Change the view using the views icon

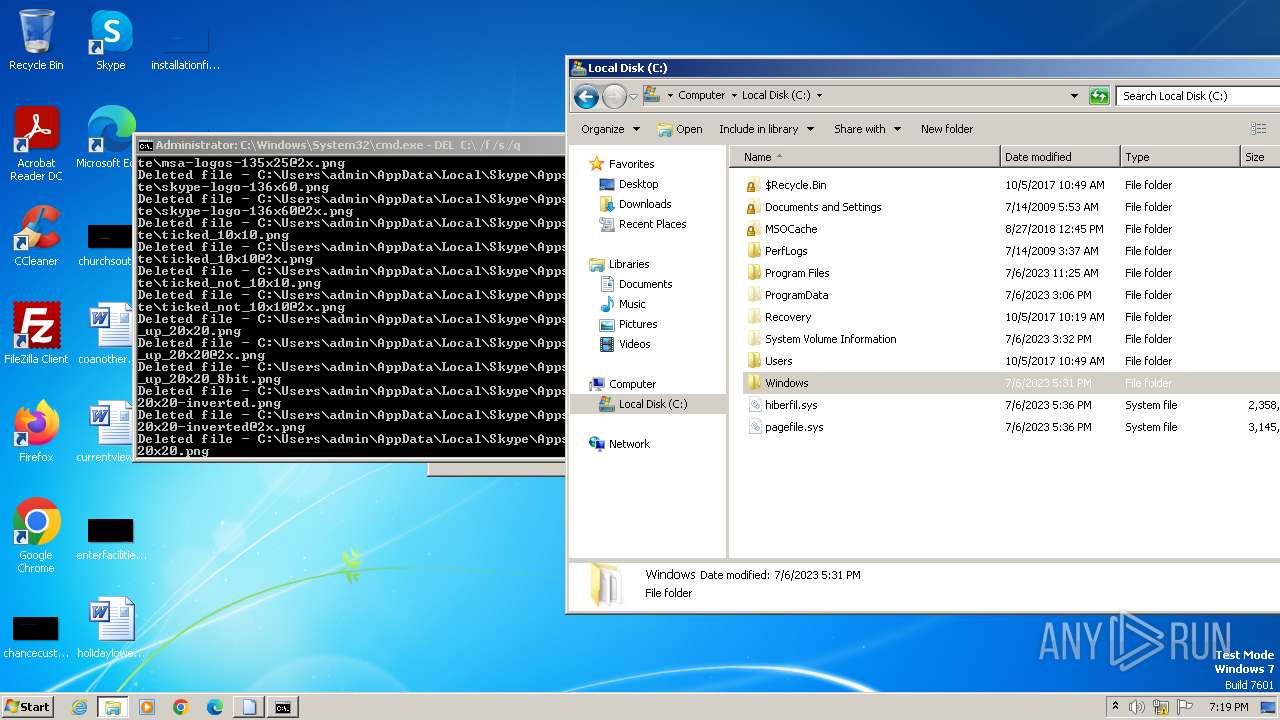pos(1258,129)
